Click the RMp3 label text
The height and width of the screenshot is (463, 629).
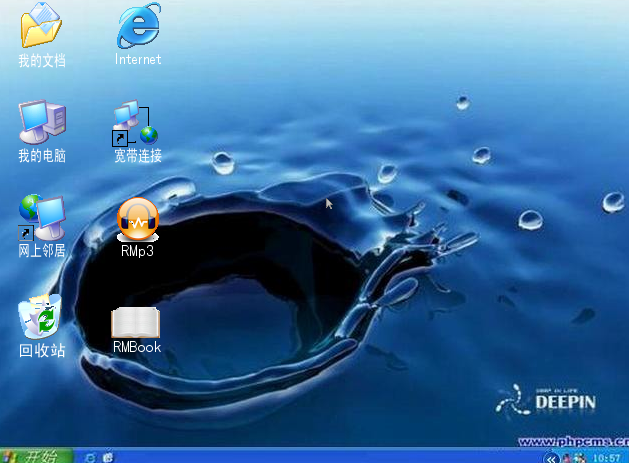click(137, 251)
